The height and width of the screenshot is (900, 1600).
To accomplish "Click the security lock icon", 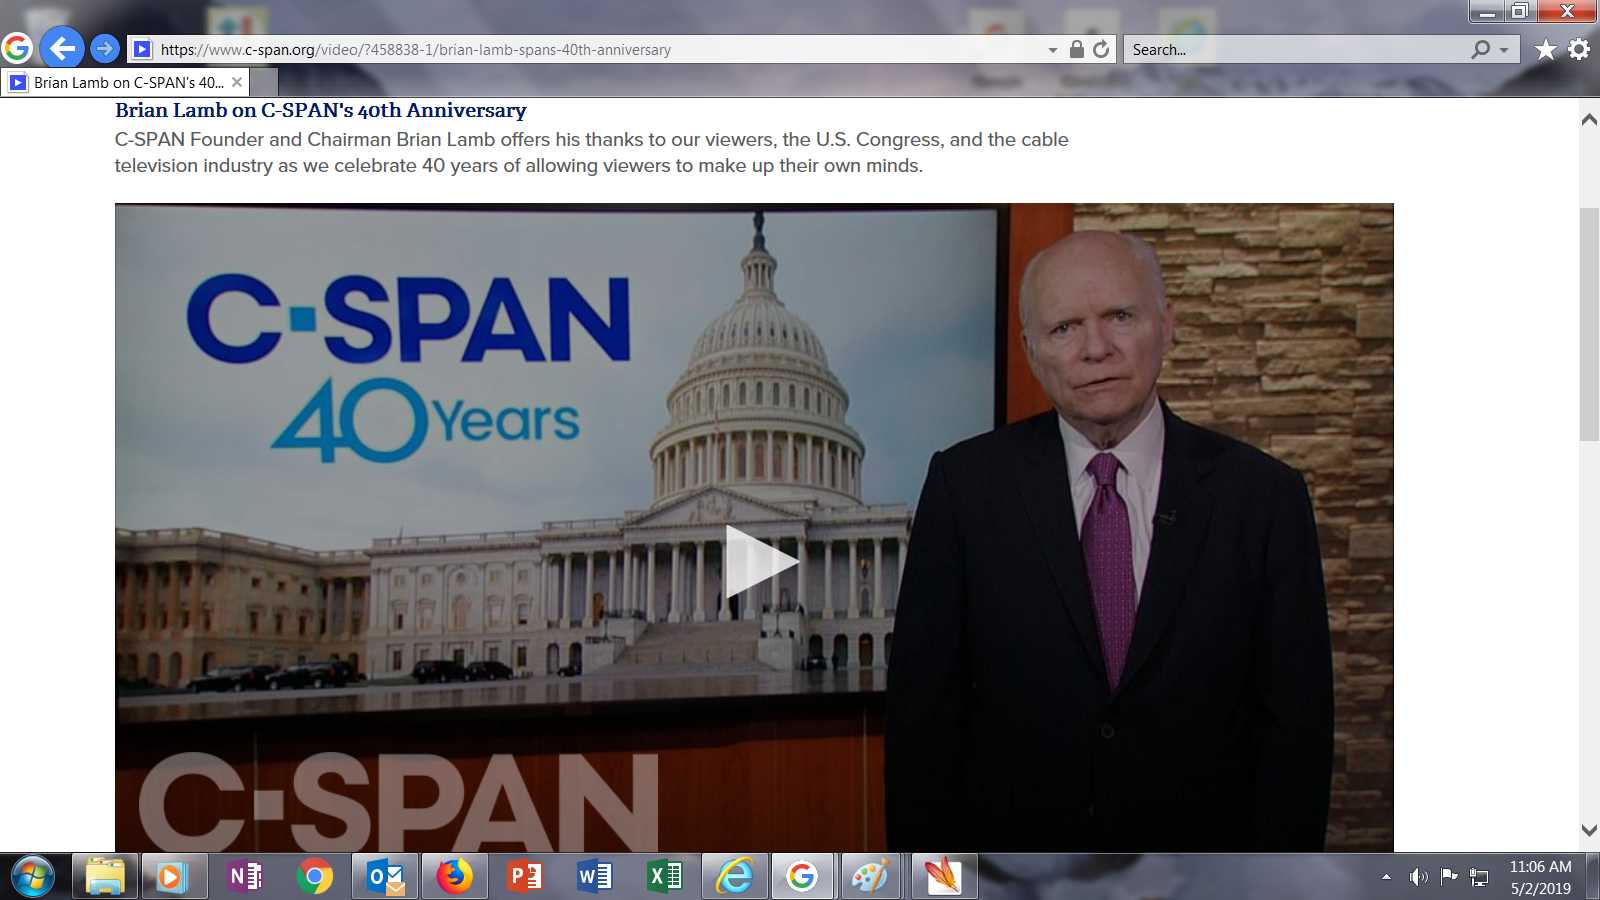I will 1077,49.
